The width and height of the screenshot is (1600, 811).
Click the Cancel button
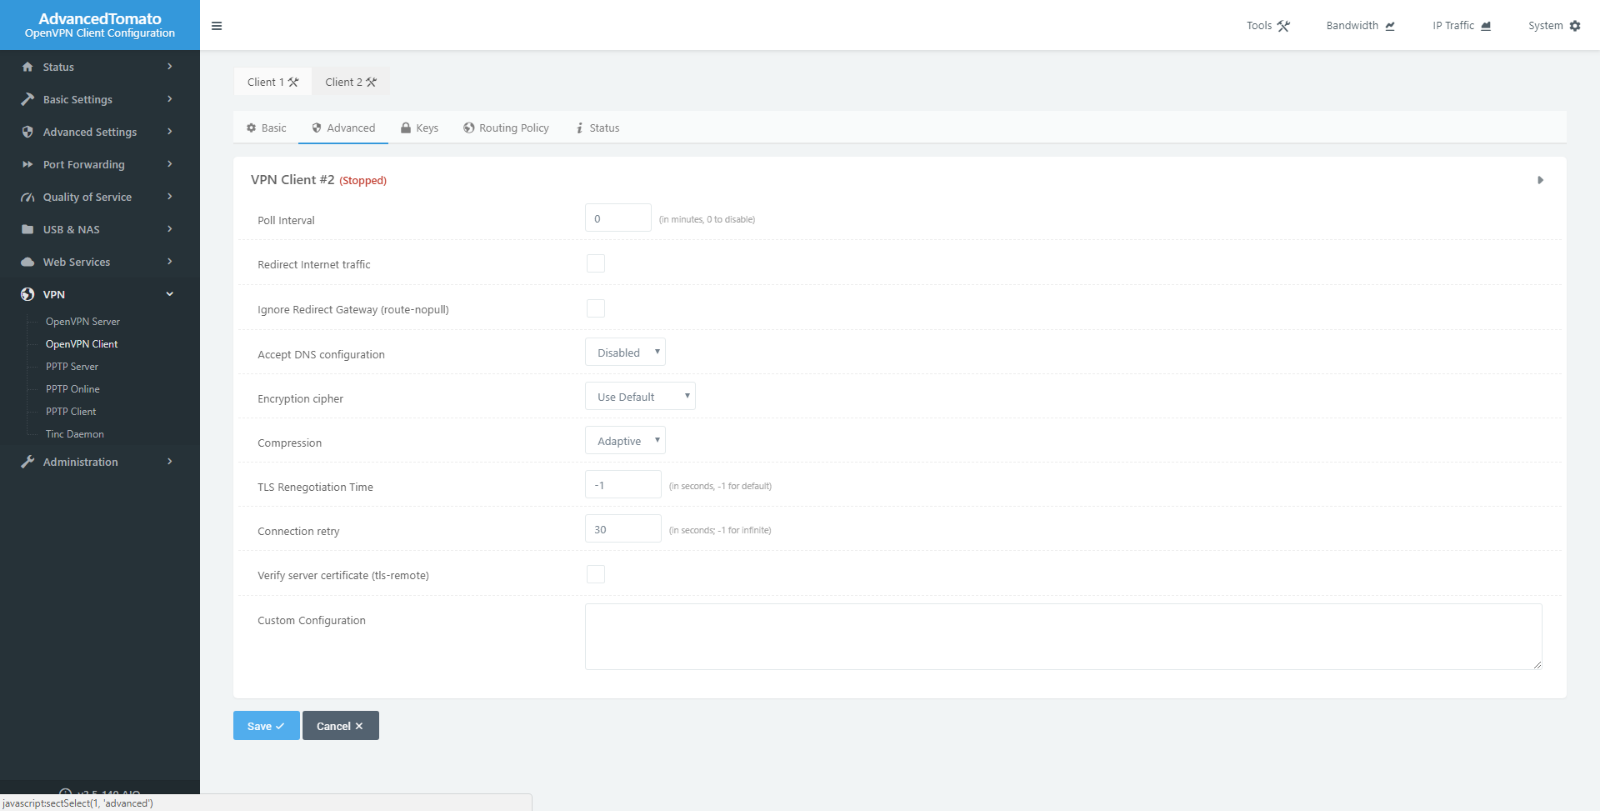[x=340, y=726]
